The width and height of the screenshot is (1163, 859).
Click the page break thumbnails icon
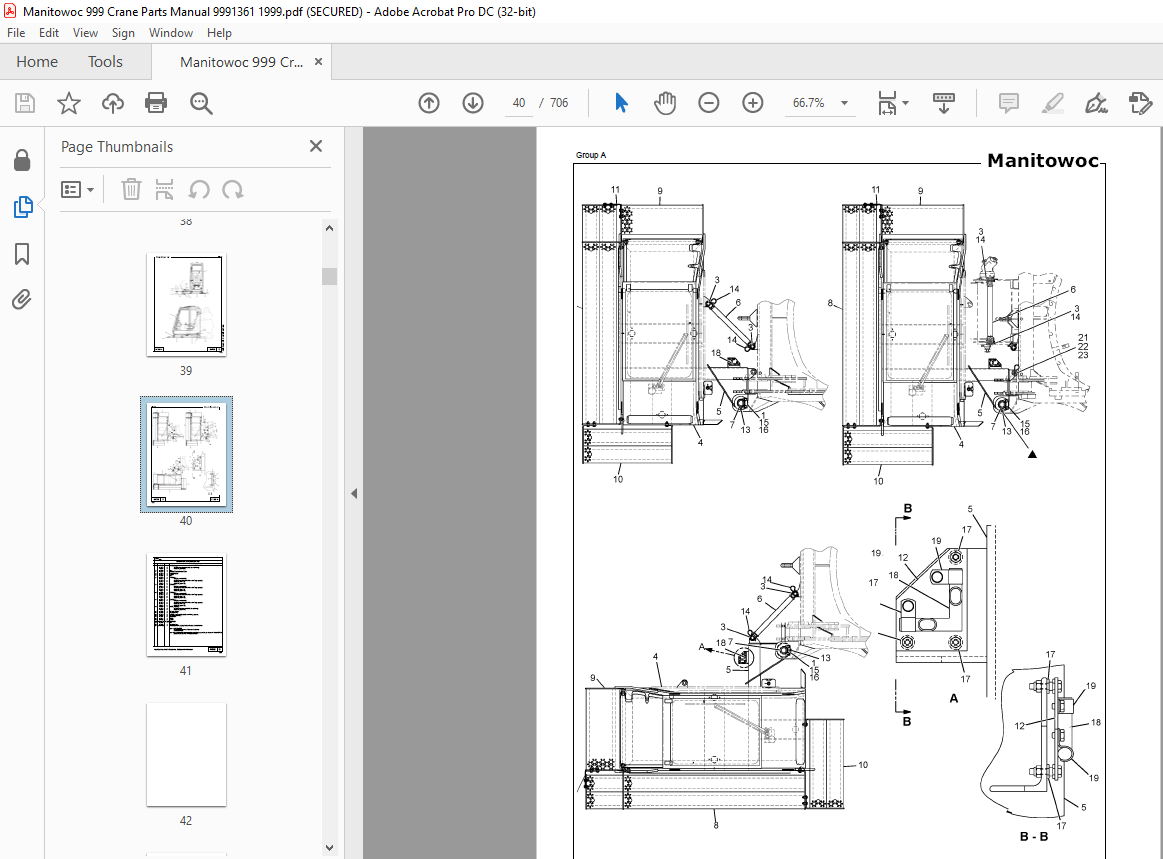[165, 190]
